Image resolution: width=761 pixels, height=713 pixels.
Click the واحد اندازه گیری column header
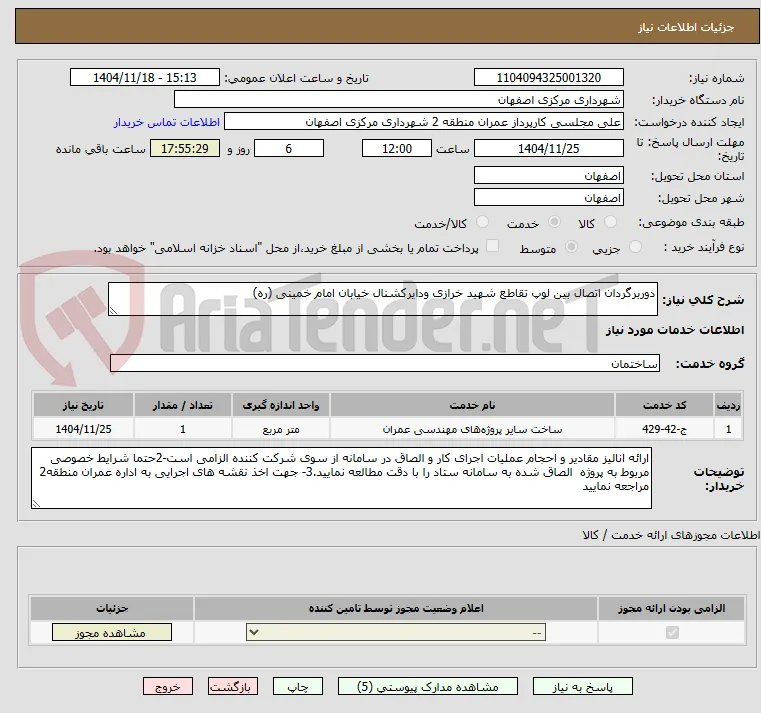(x=281, y=405)
